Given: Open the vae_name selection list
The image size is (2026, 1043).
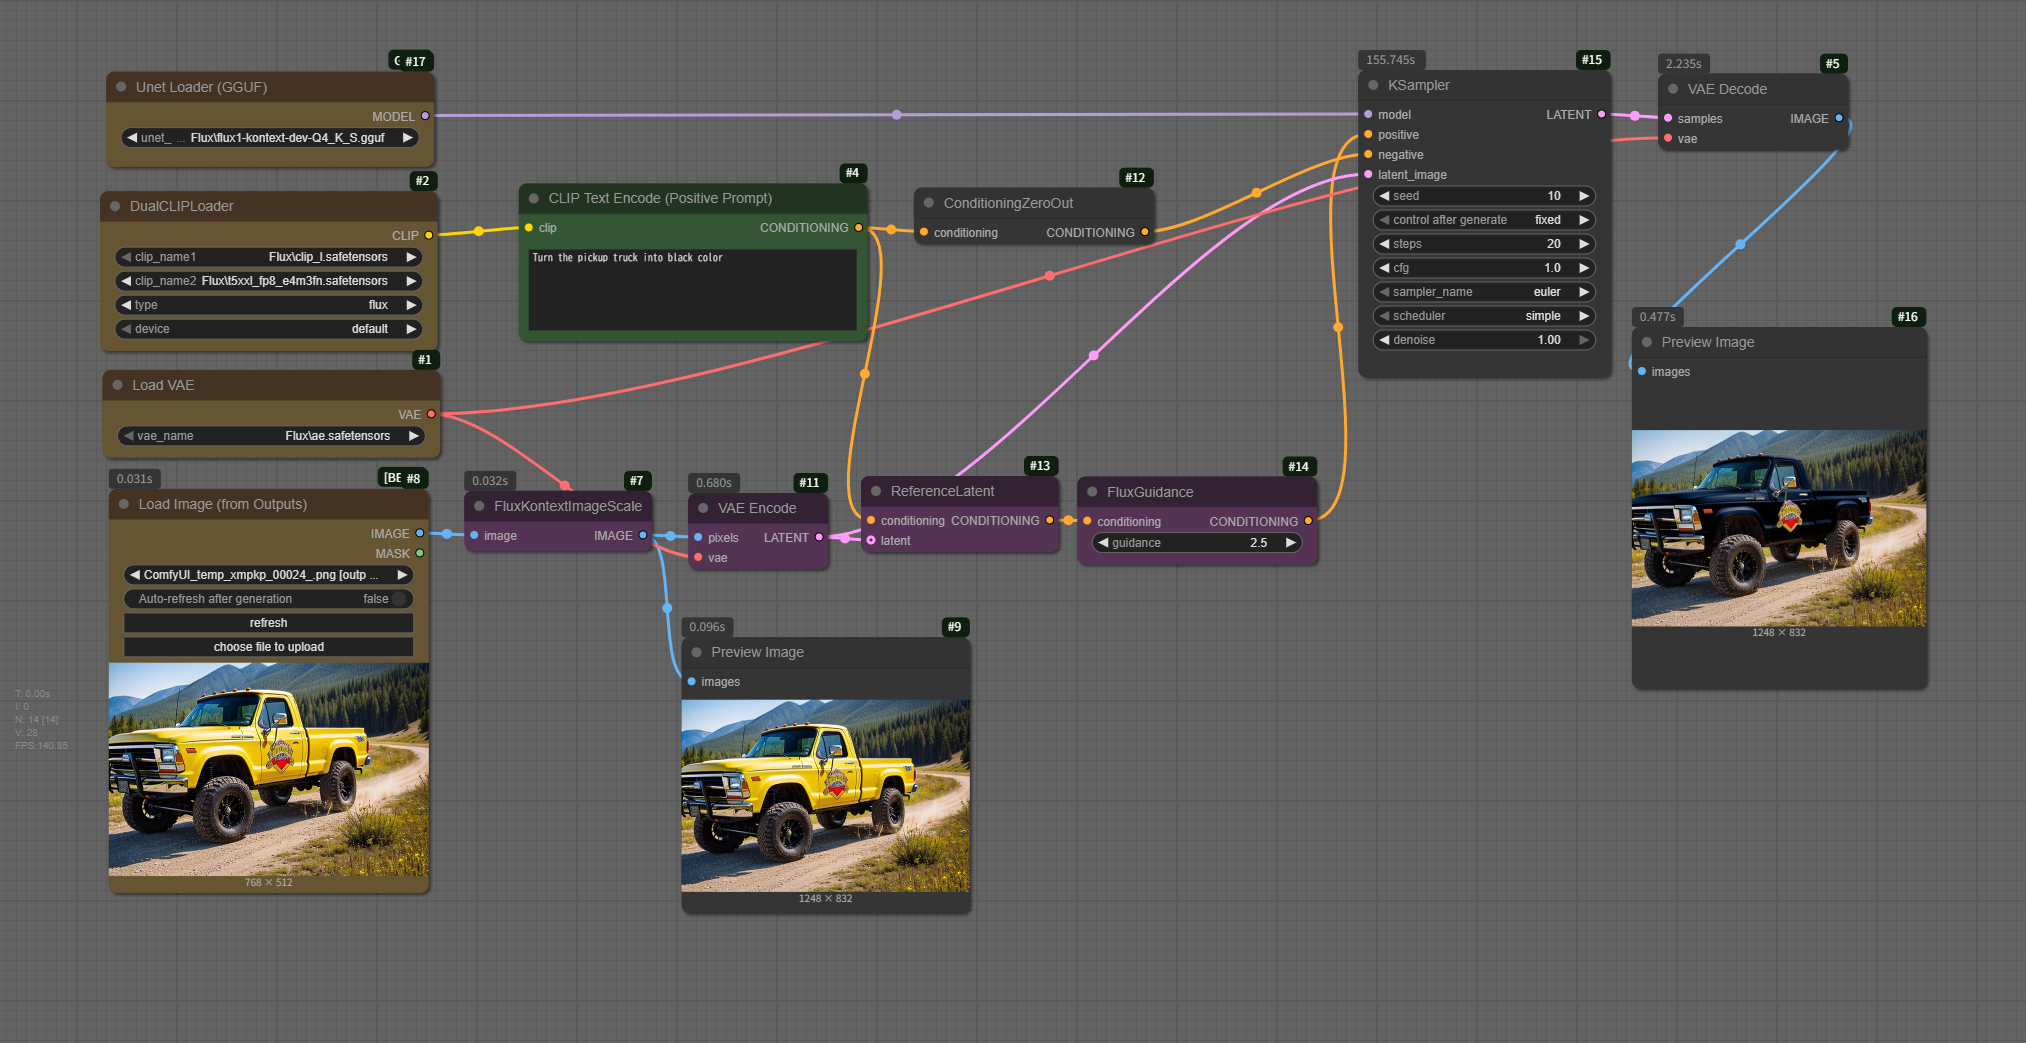Looking at the screenshot, I should click(x=270, y=436).
